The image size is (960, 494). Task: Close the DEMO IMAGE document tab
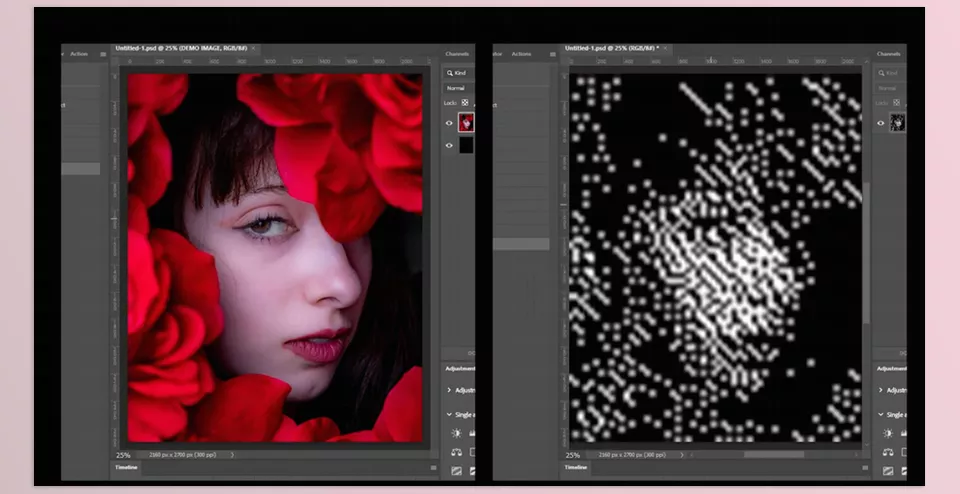[253, 48]
